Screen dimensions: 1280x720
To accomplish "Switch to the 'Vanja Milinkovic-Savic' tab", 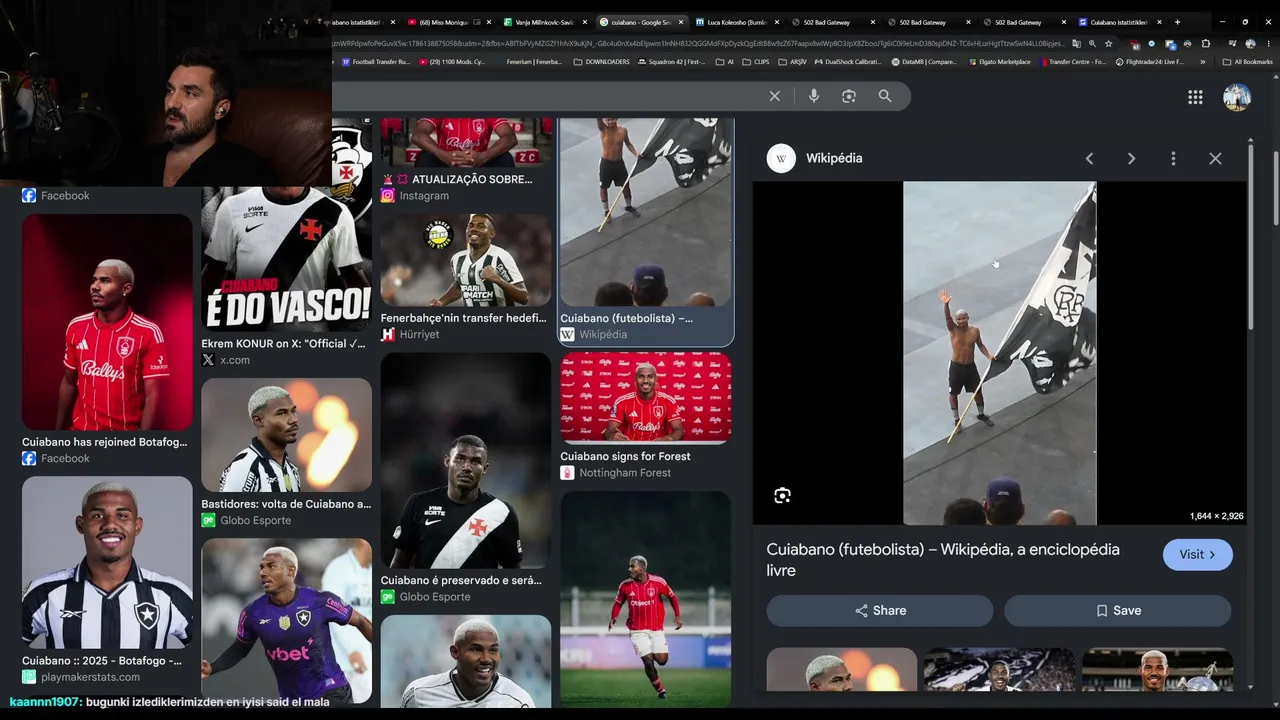I will pyautogui.click(x=543, y=22).
